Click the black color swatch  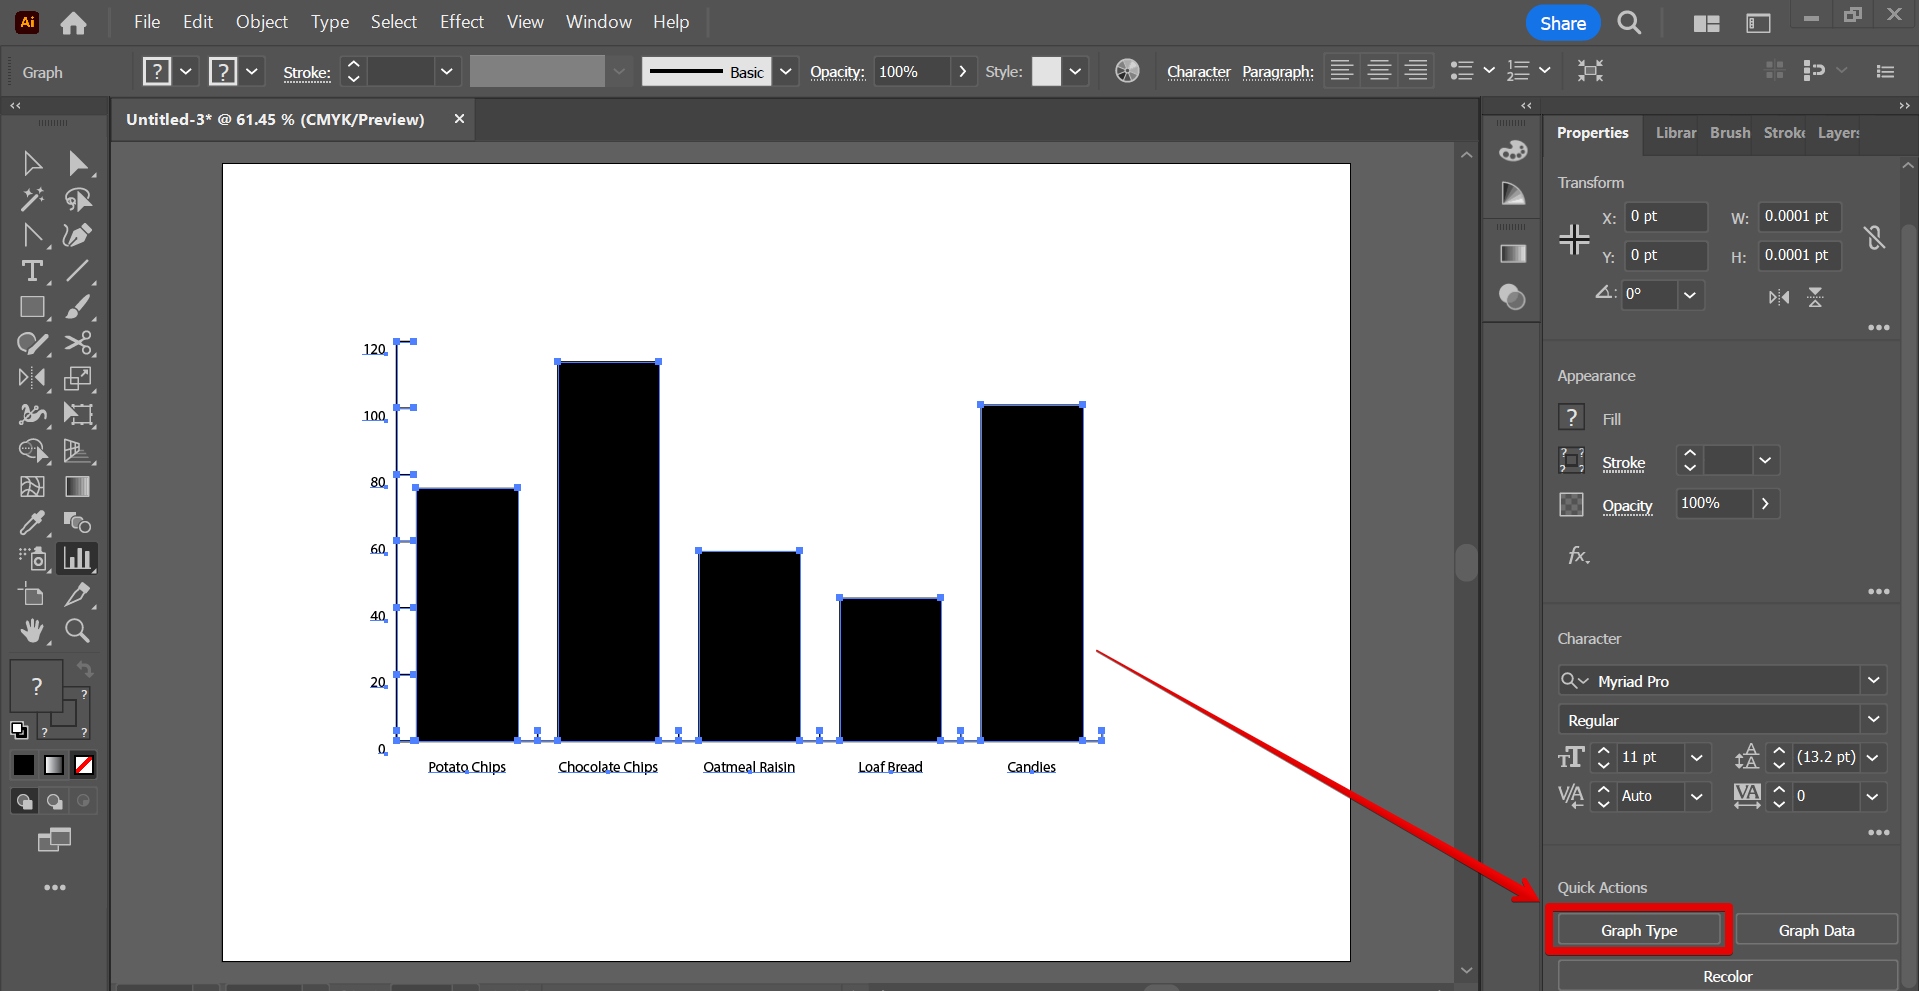24,765
